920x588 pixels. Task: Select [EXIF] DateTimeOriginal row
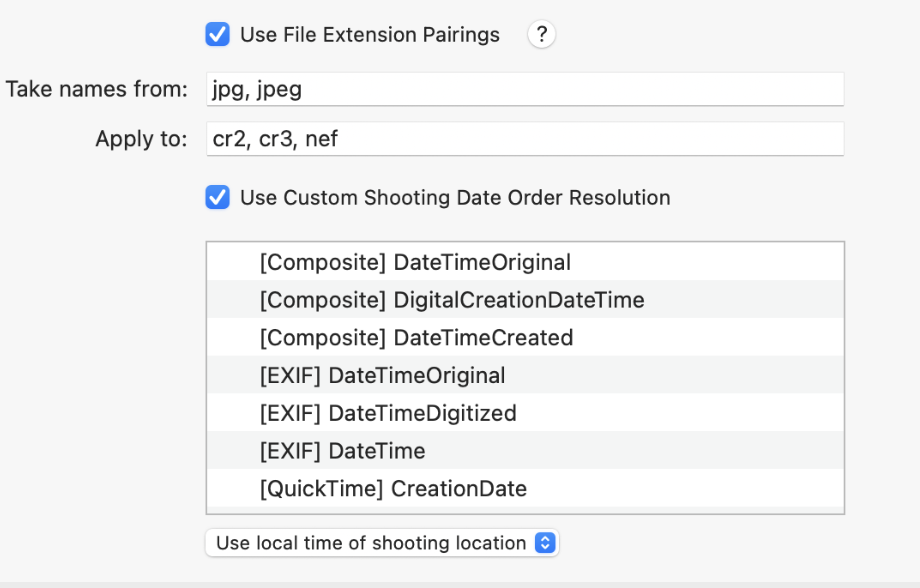(525, 375)
